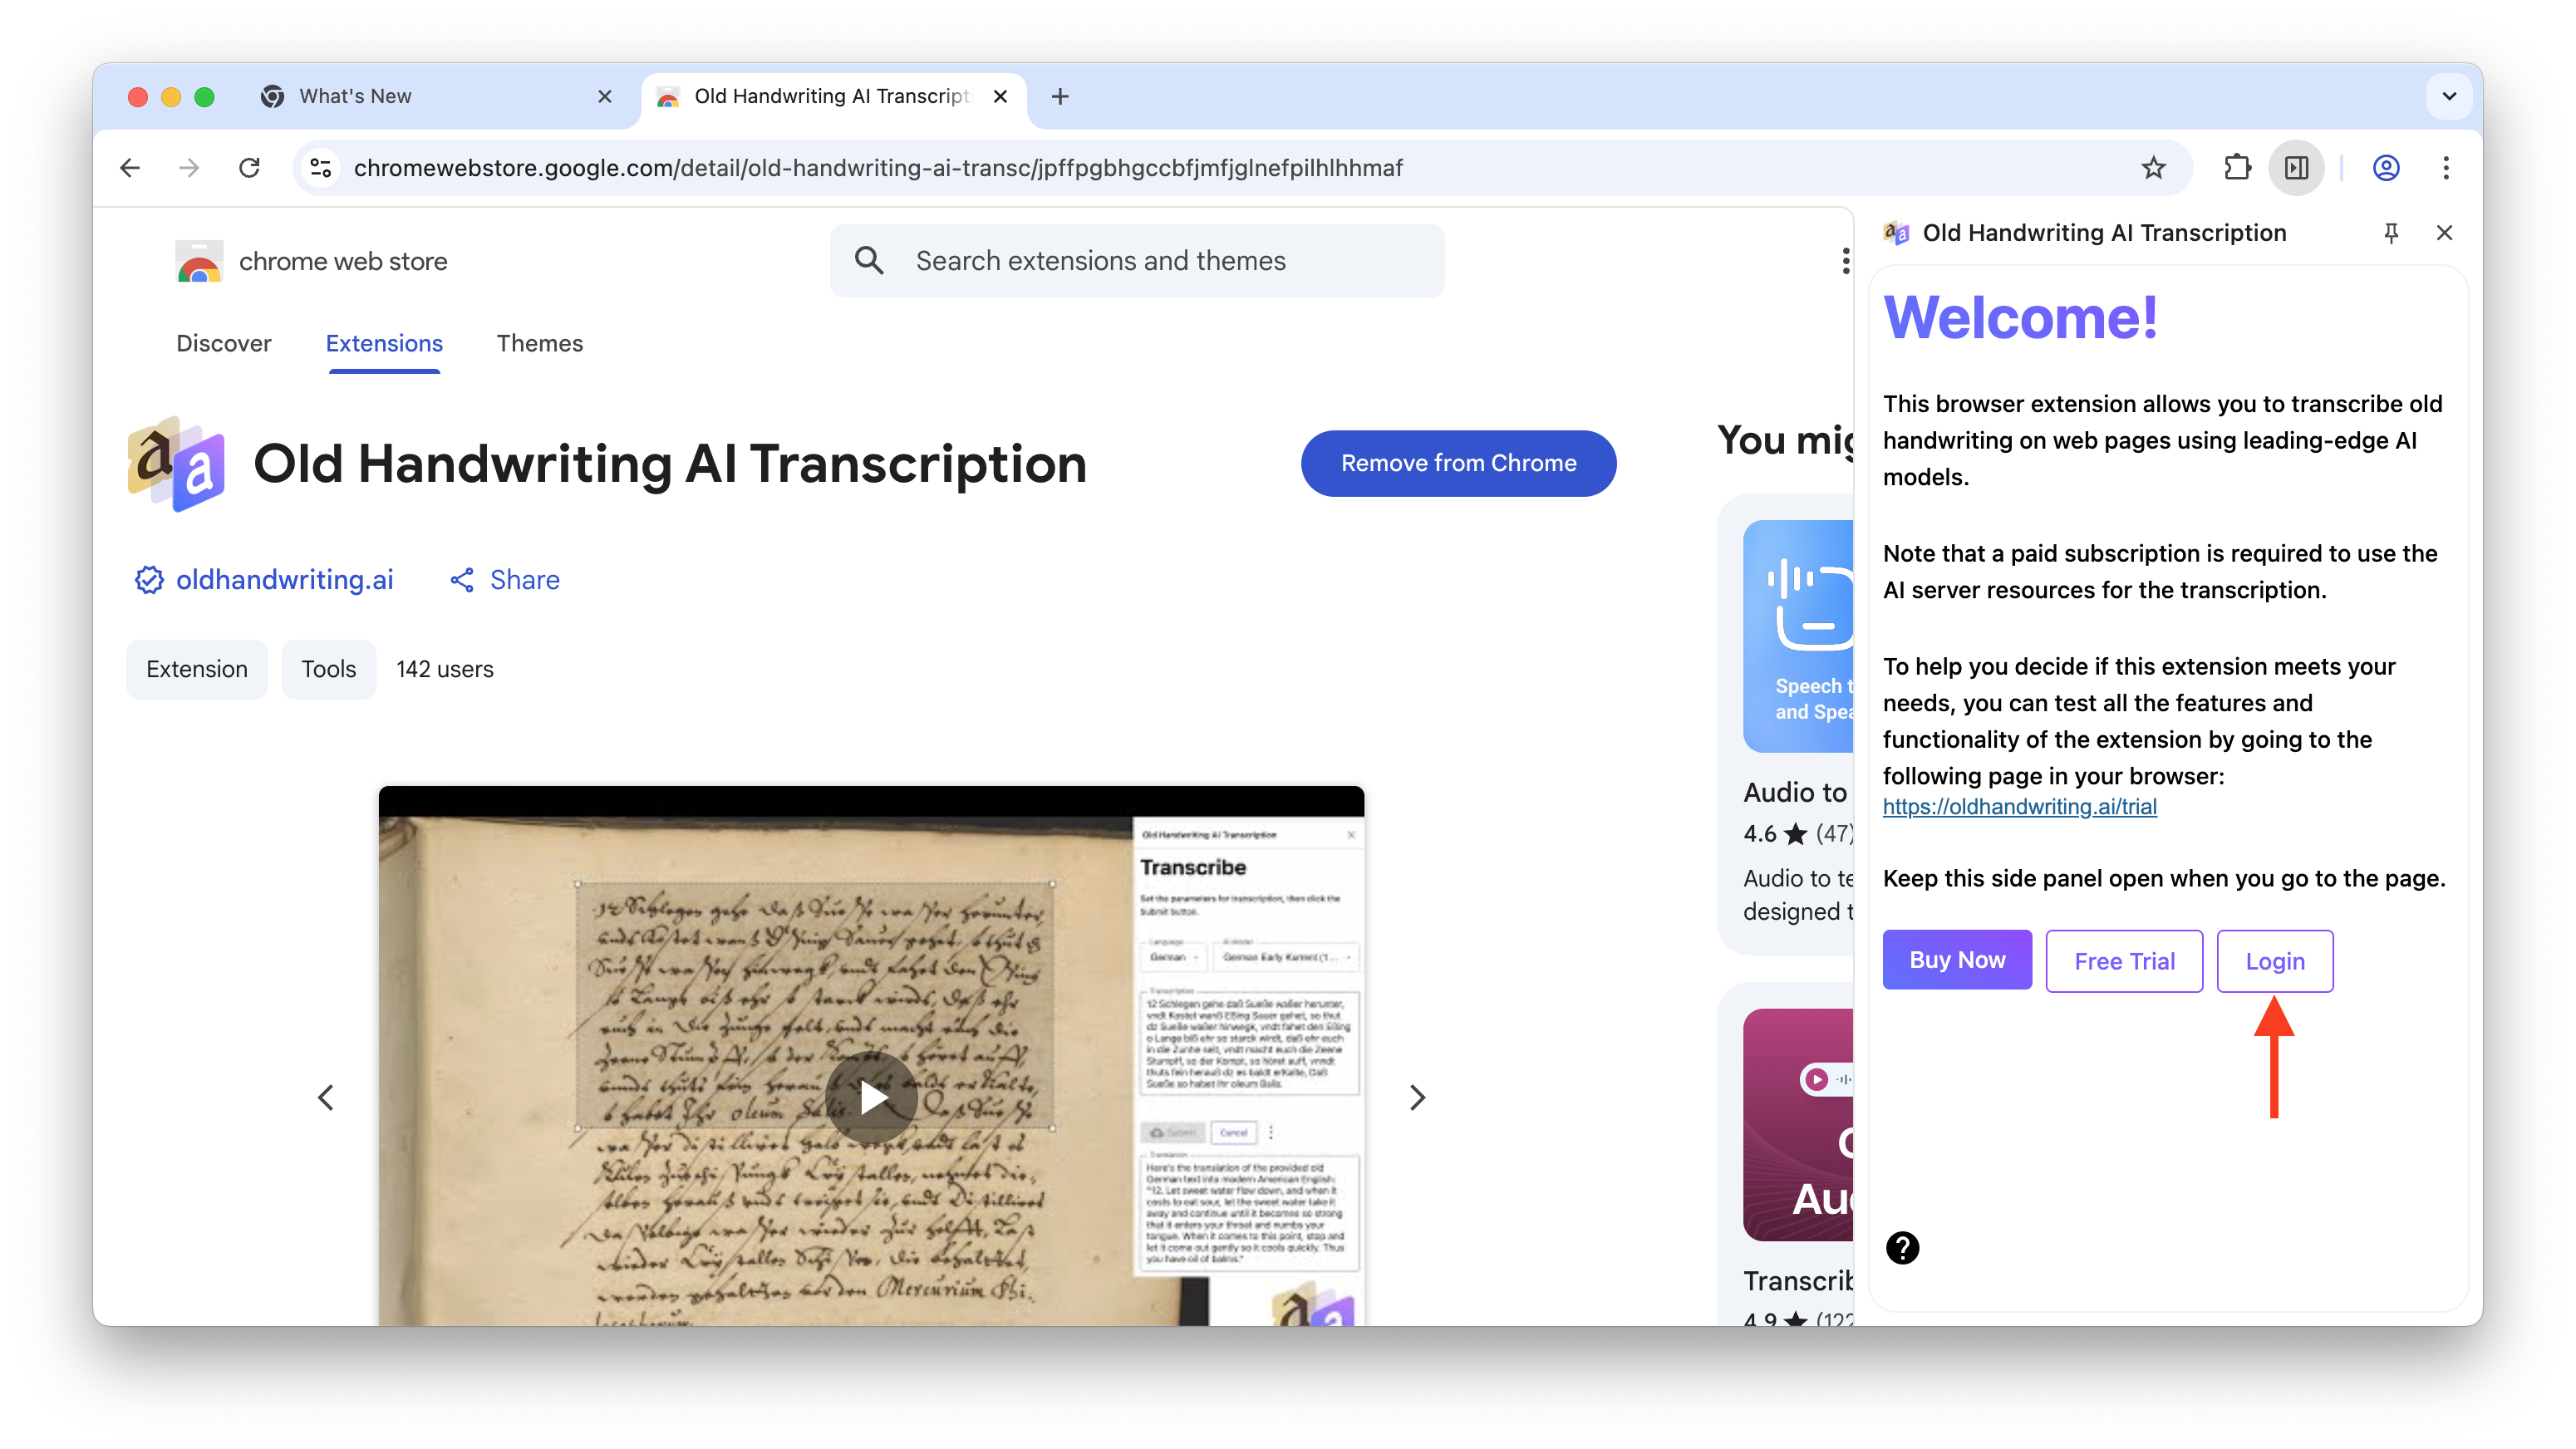Click the side panel extension icon
Screen dimensions: 2576x1449
[1896, 233]
